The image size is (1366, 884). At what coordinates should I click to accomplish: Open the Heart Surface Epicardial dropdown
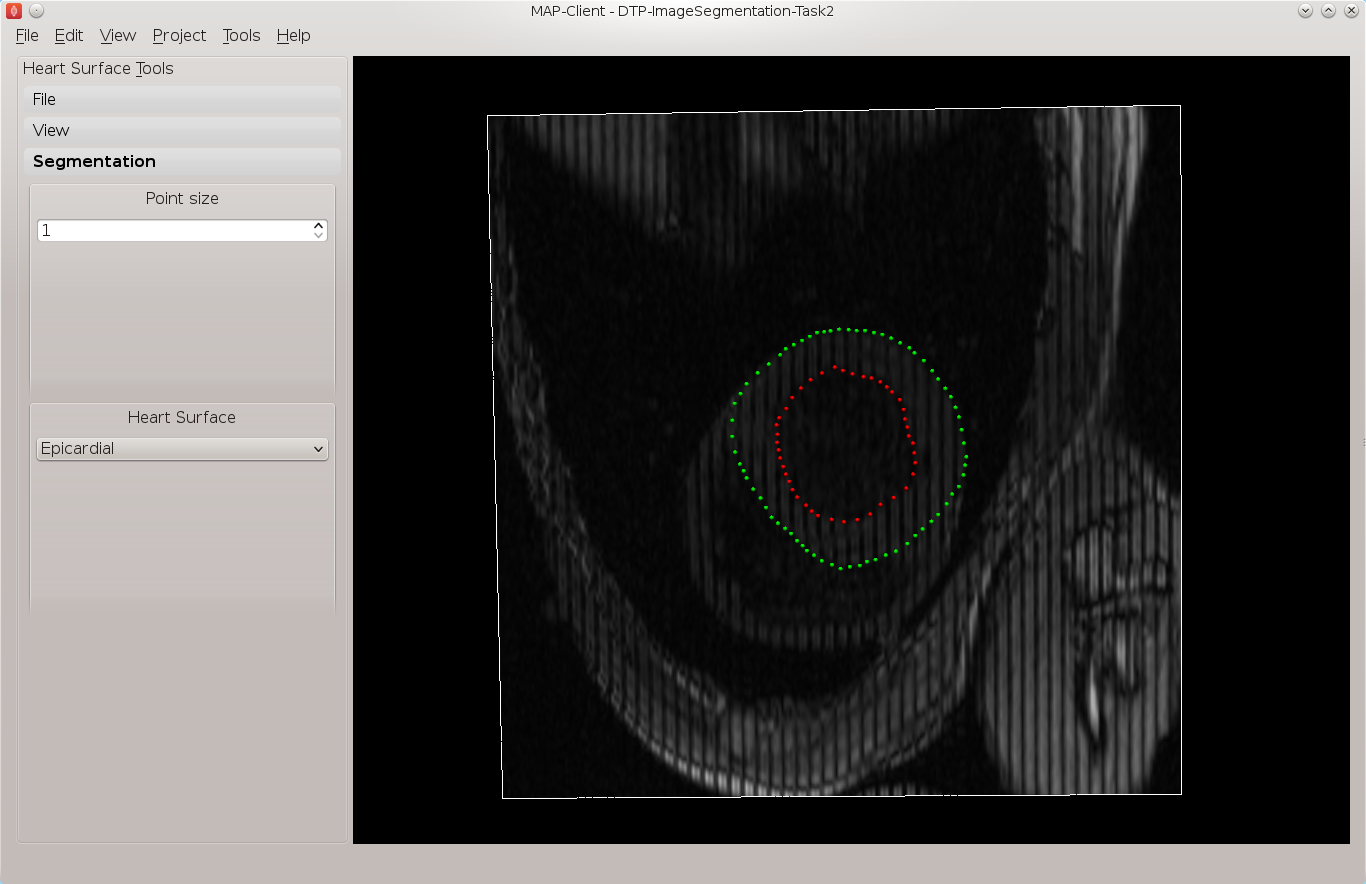click(182, 449)
